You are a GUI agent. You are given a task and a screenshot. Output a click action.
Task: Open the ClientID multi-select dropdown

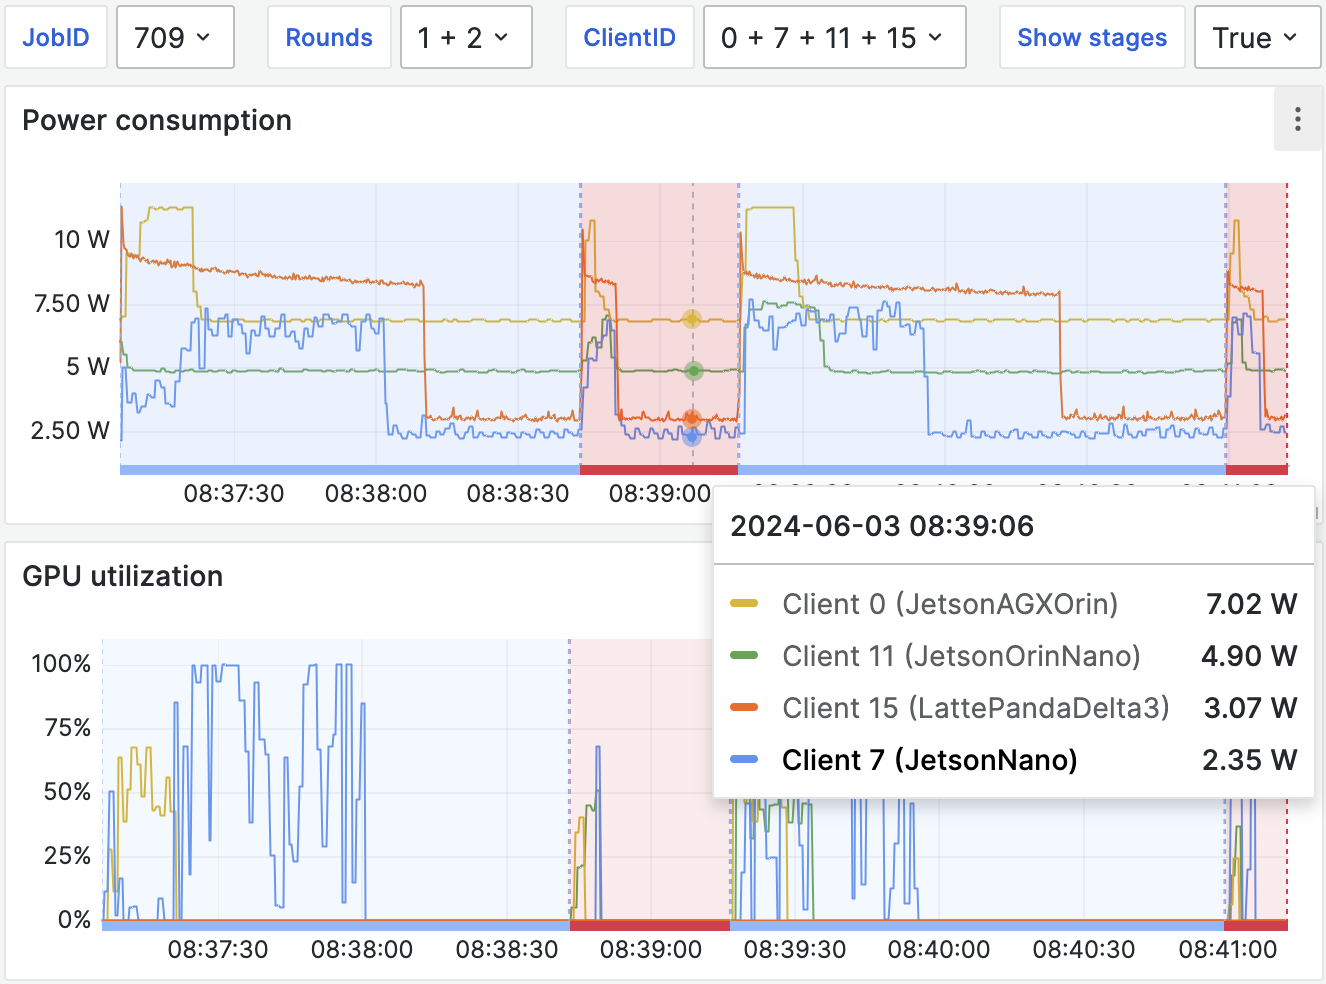tap(834, 38)
